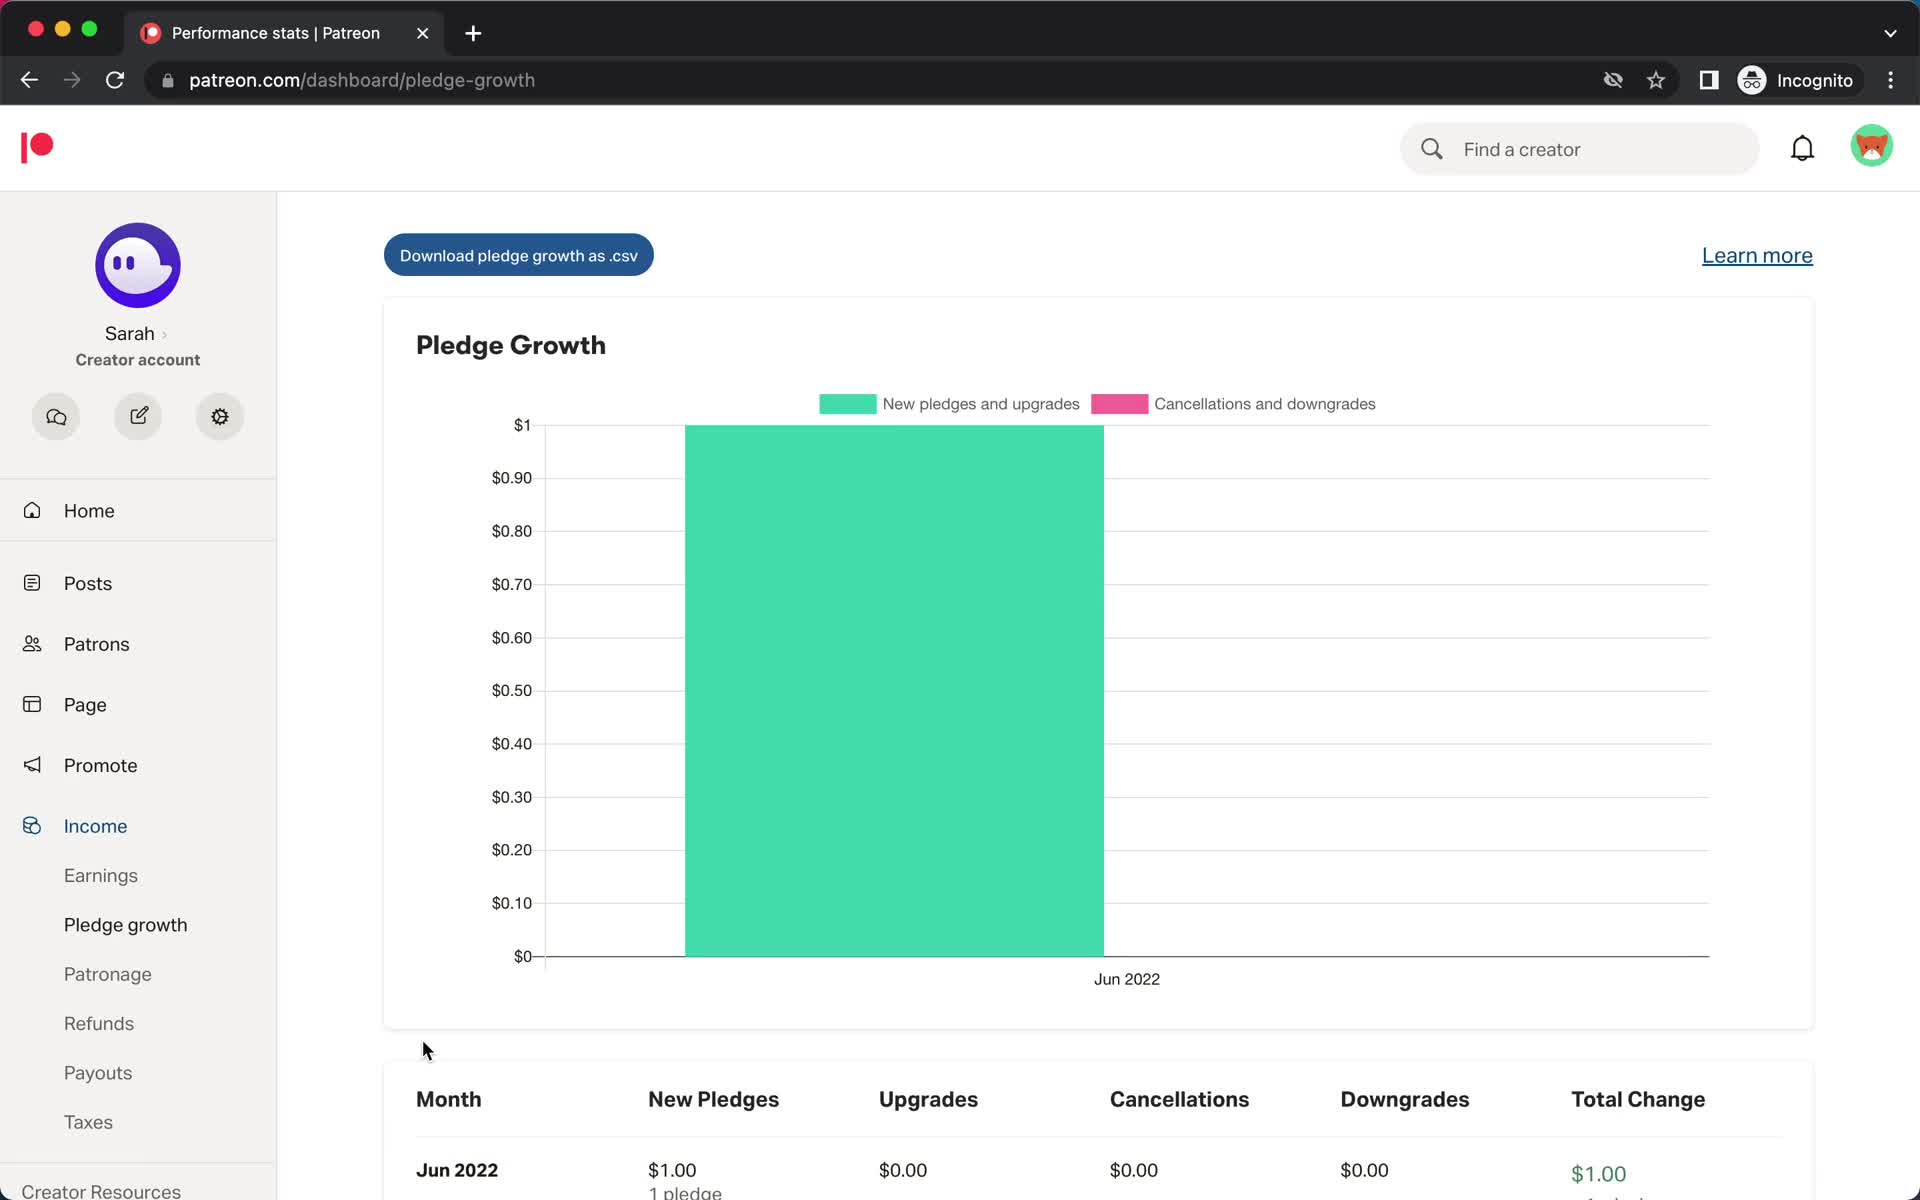Go to Taxes submenu
The height and width of the screenshot is (1200, 1920).
pyautogui.click(x=88, y=1122)
